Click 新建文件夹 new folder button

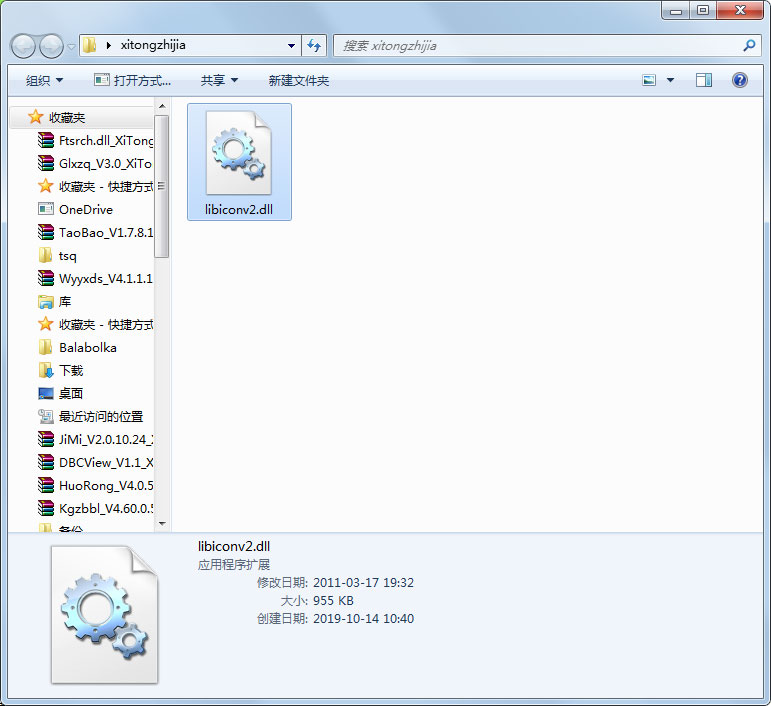[298, 80]
